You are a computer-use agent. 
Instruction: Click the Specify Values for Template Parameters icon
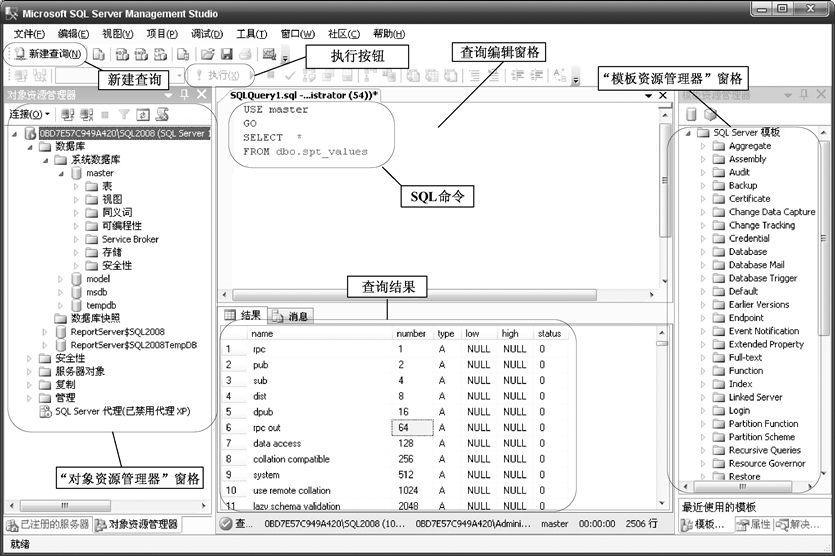click(x=559, y=76)
